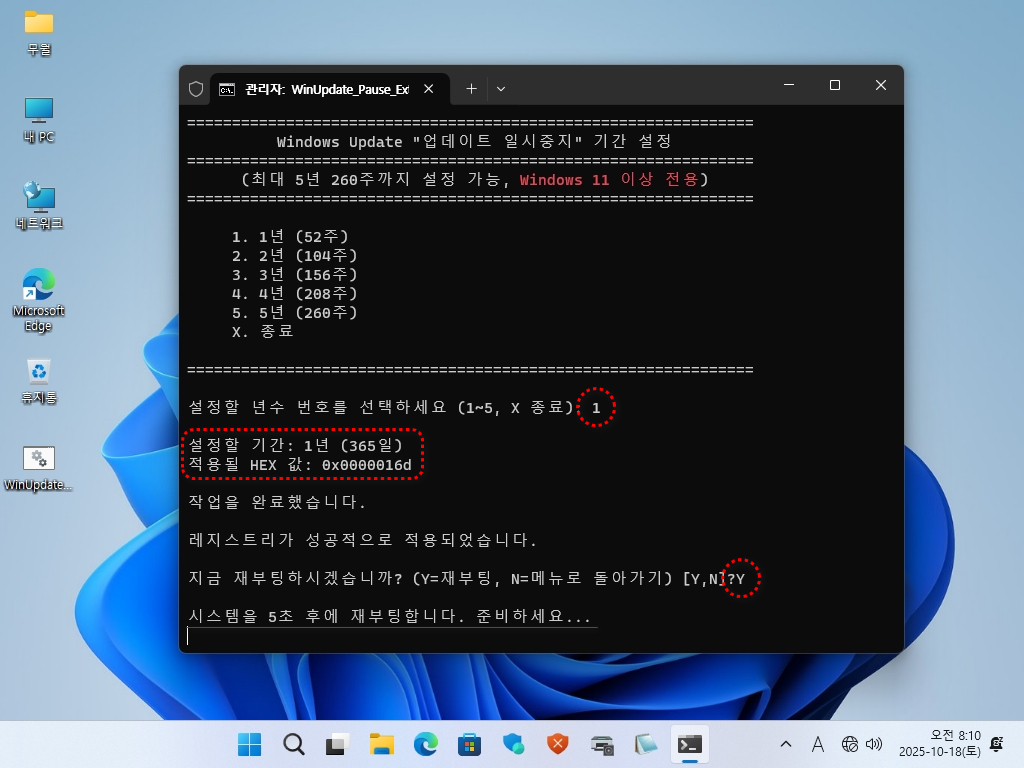Click the '레지스트리가 성공적으로 적용되었습니다.' line
Screen dimensions: 1024x768
pyautogui.click(x=362, y=540)
